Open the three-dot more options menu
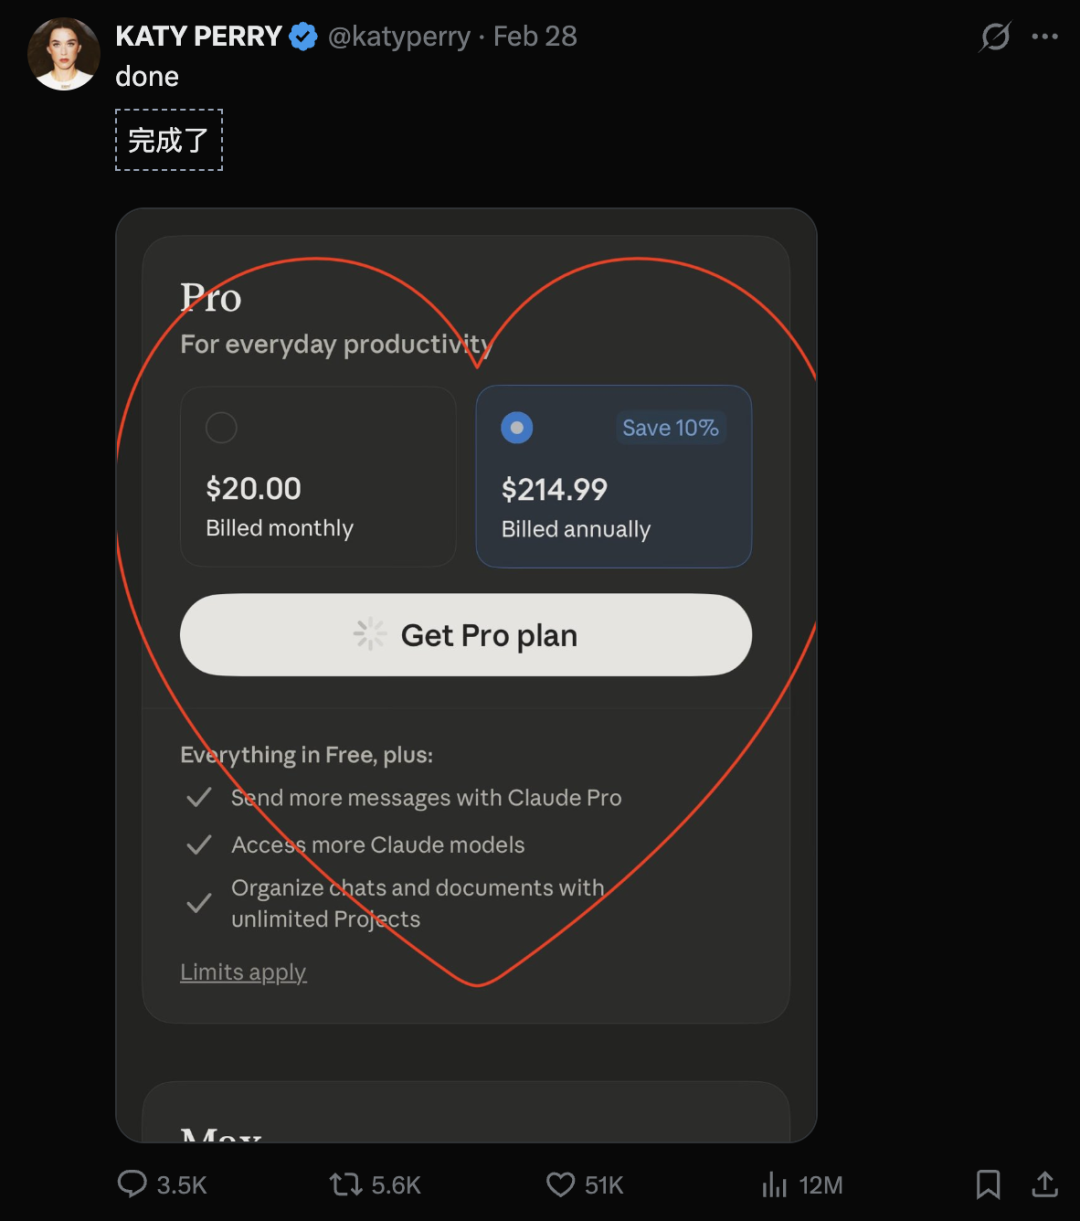 click(1045, 37)
